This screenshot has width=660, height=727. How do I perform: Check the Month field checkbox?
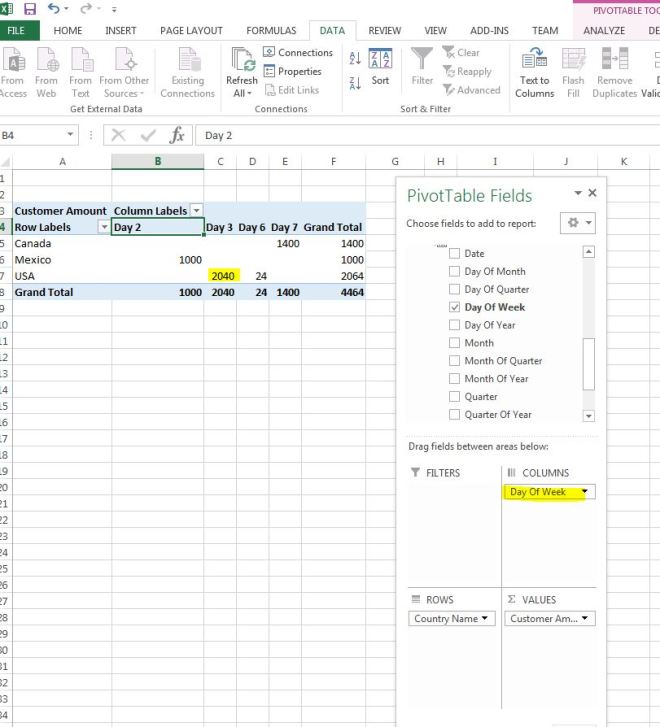click(455, 343)
